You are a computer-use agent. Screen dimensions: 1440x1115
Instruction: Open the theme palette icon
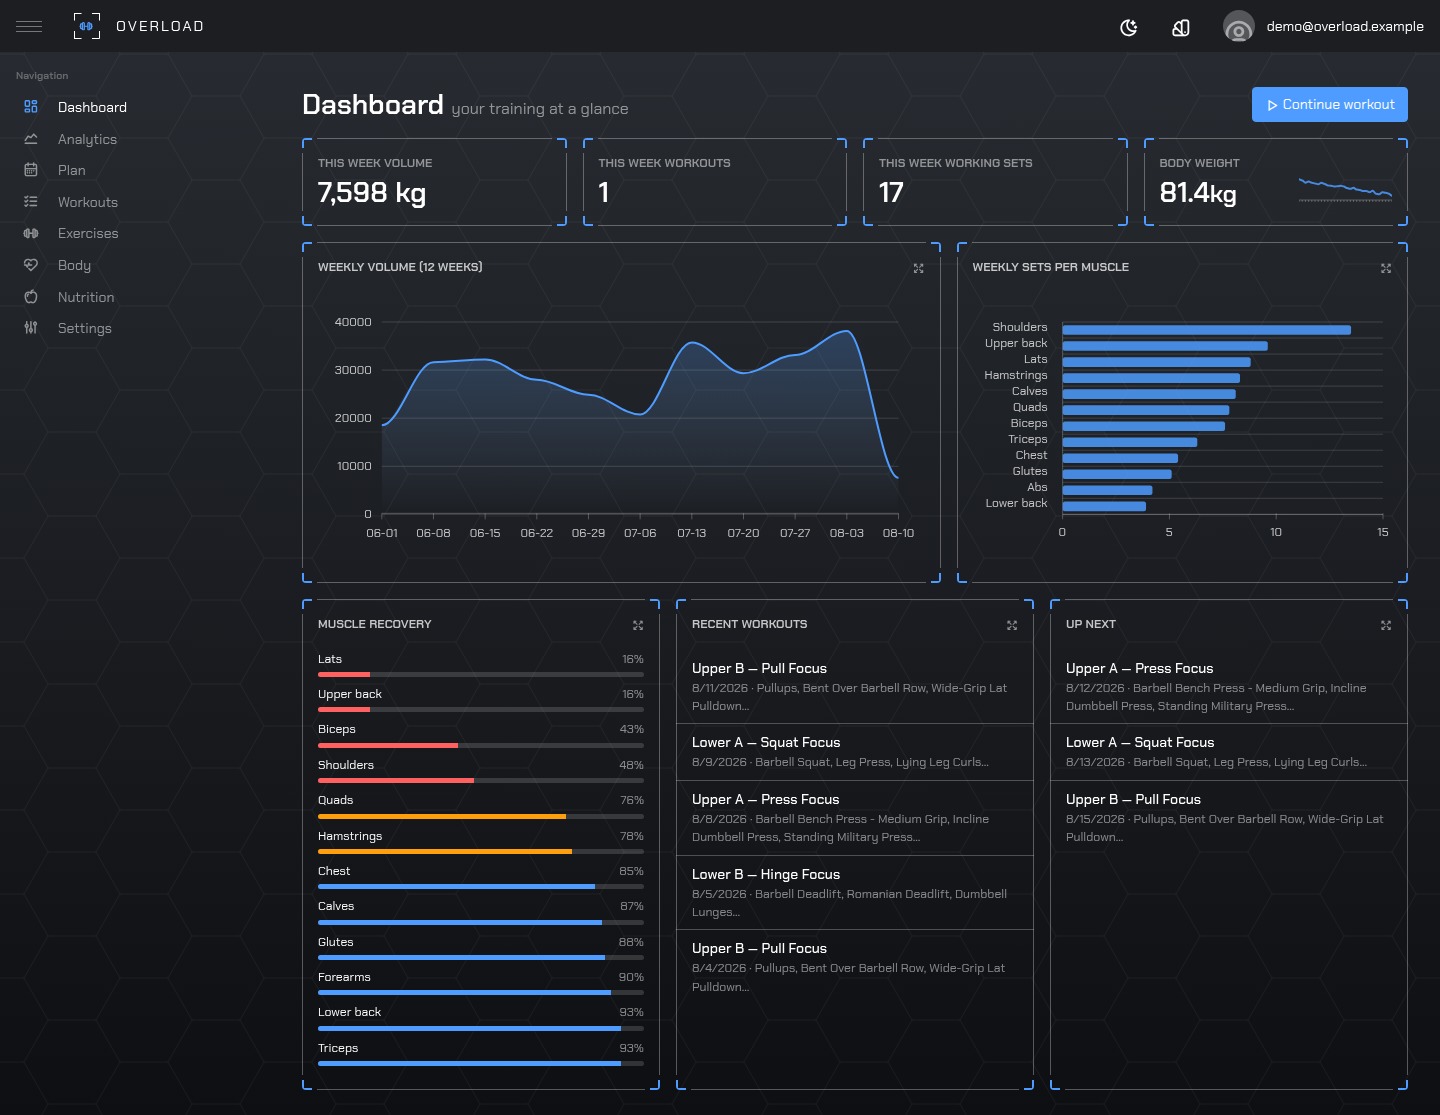click(x=1181, y=27)
